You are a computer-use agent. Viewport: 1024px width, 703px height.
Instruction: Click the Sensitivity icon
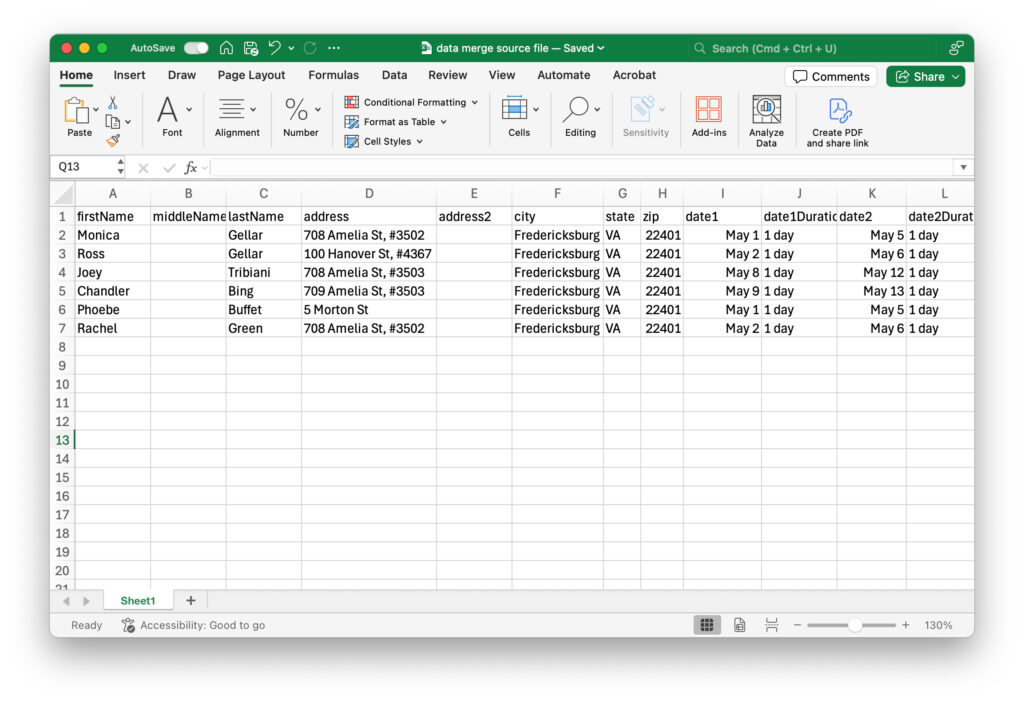tap(641, 109)
